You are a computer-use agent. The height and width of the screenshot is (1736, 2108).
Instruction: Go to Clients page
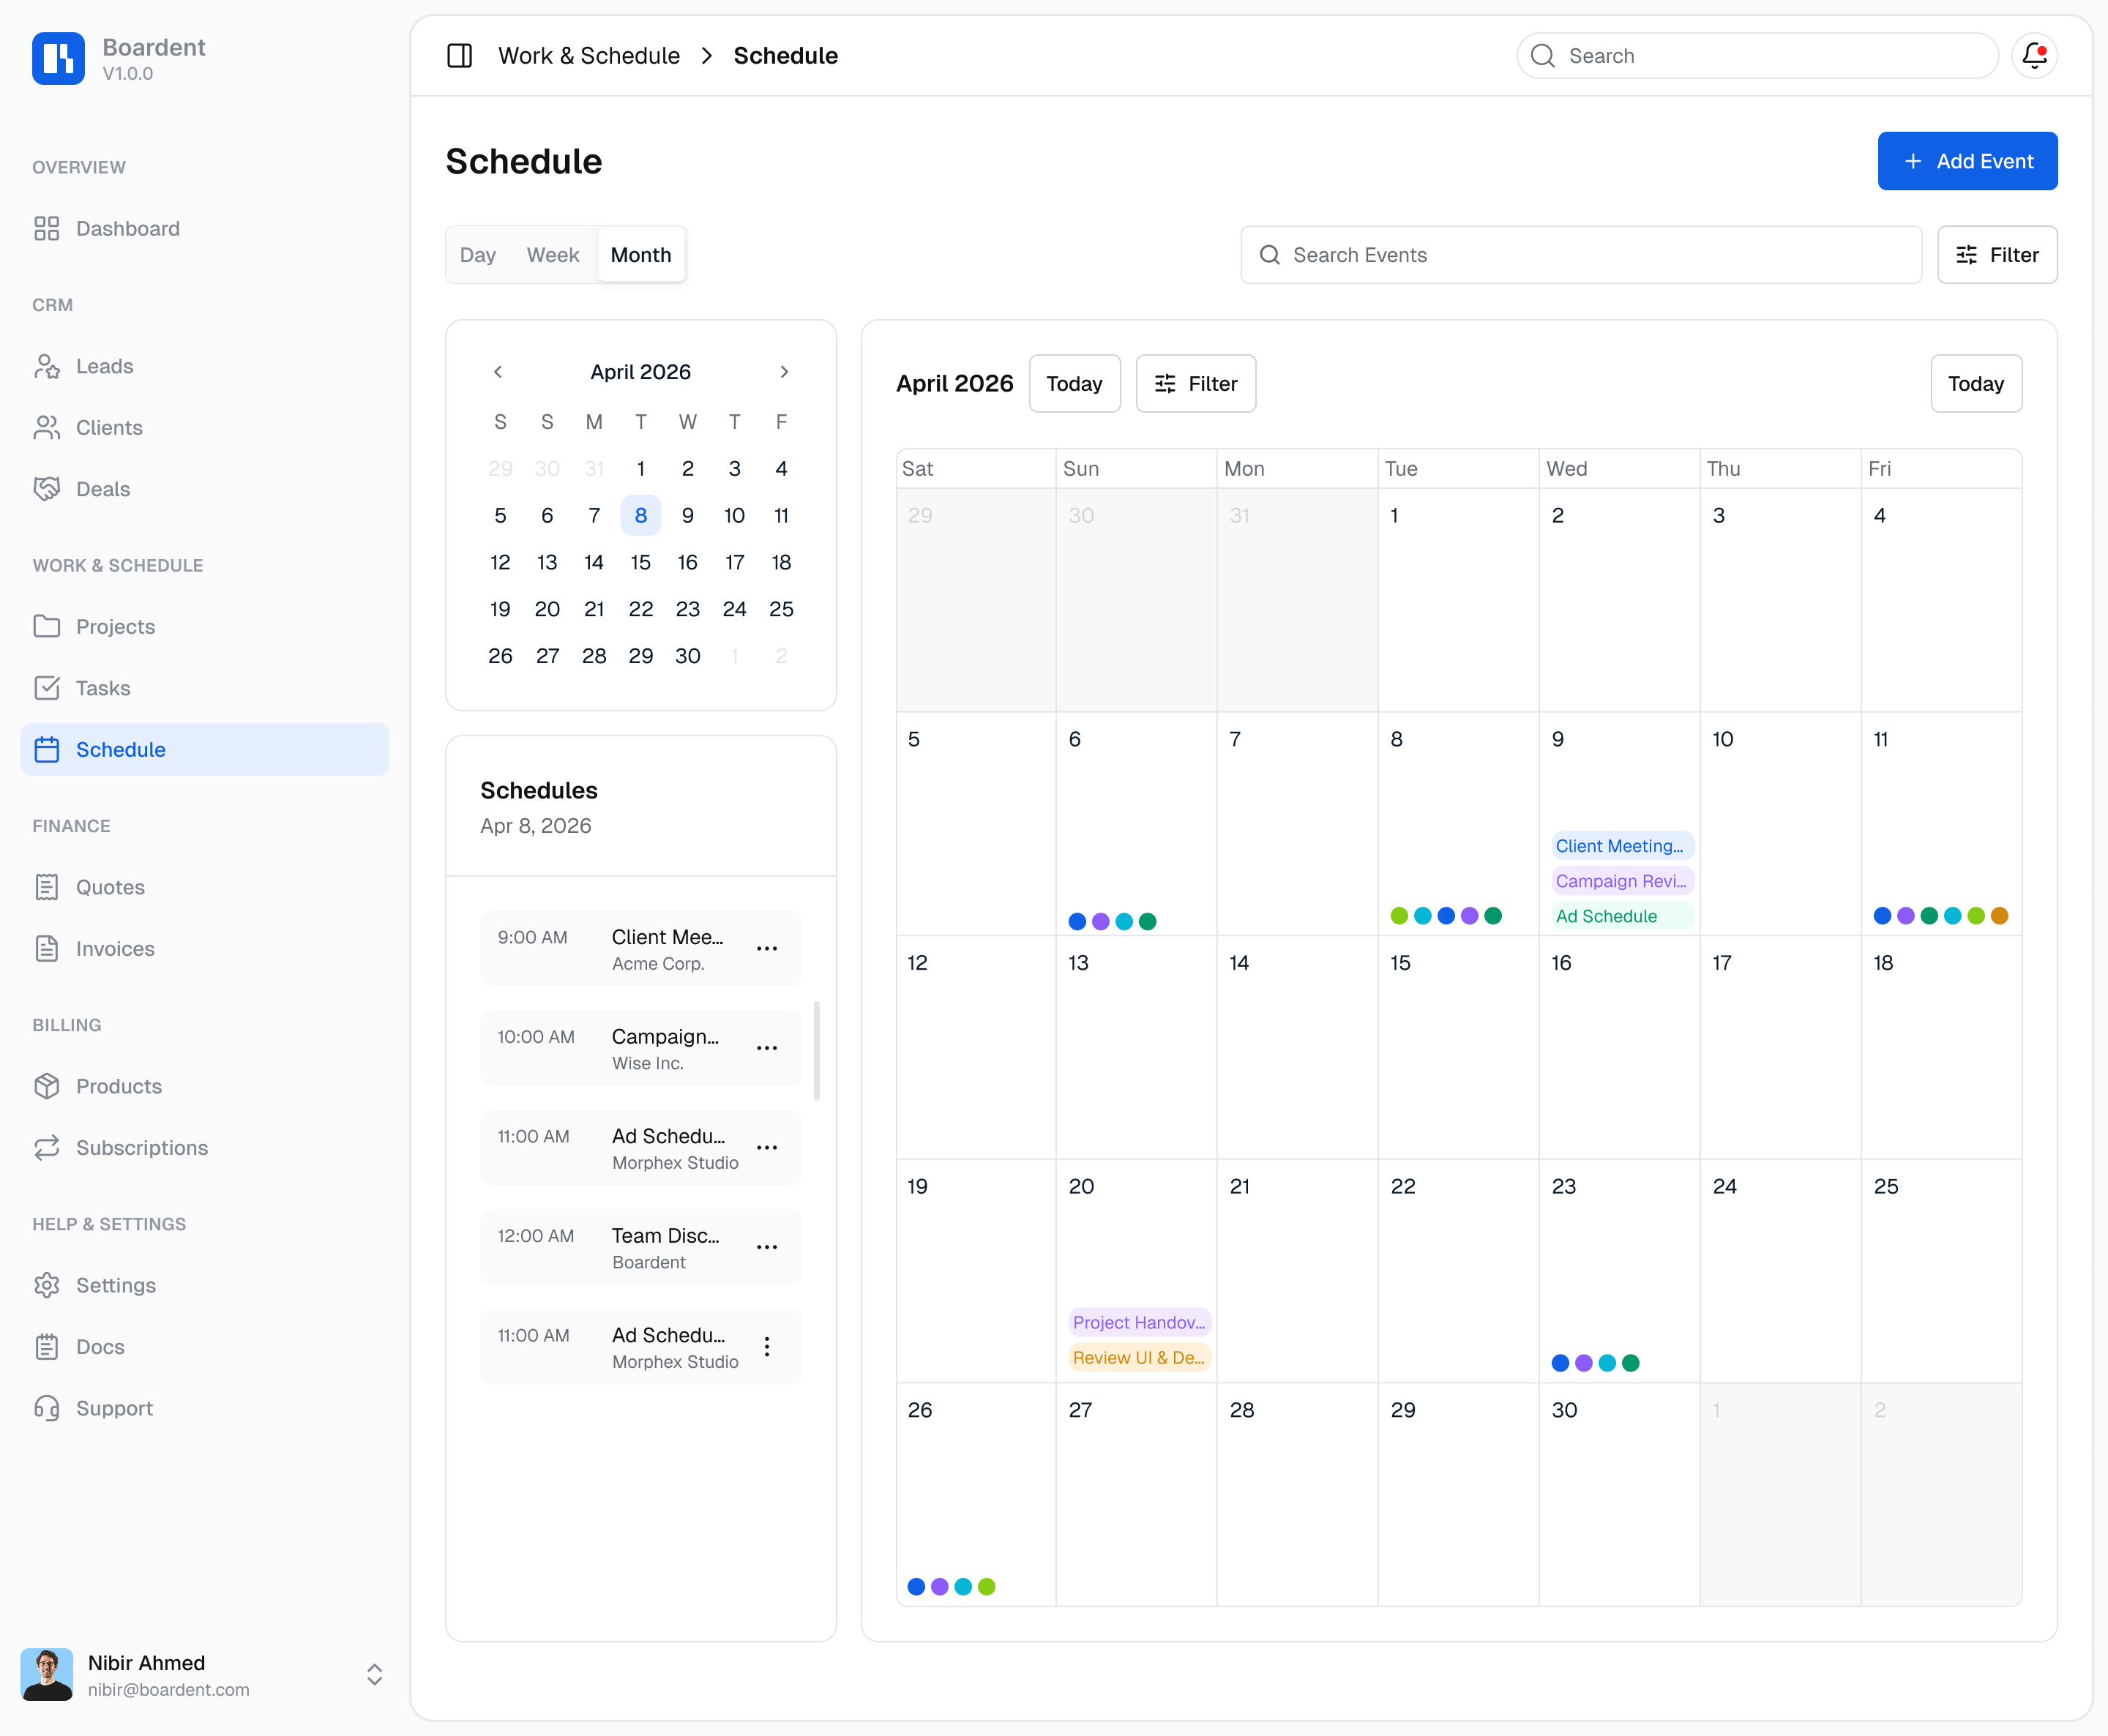pyautogui.click(x=205, y=428)
